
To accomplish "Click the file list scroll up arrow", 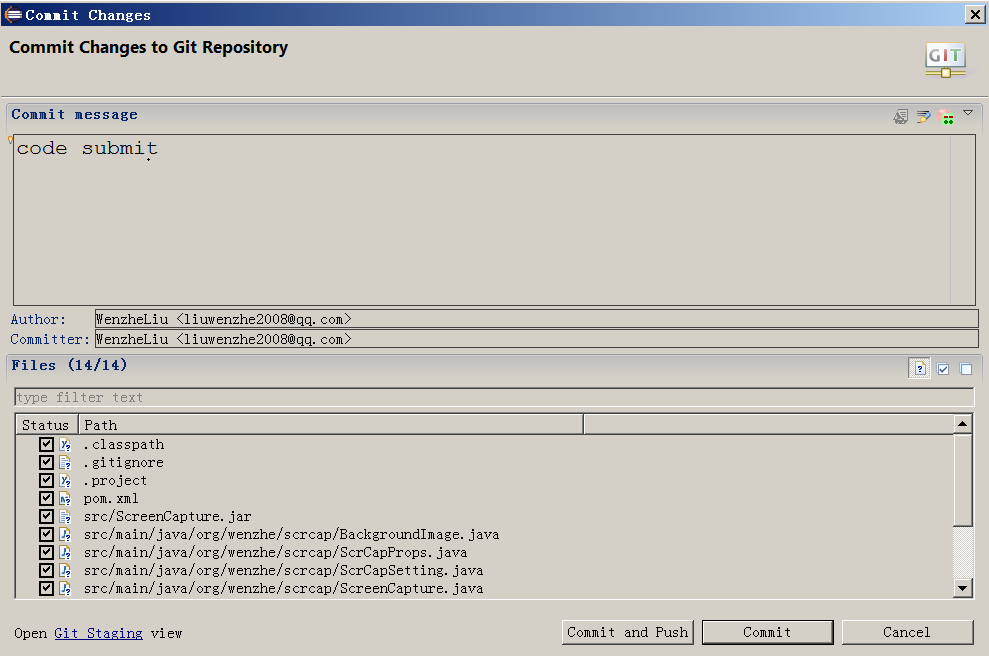I will click(x=963, y=424).
